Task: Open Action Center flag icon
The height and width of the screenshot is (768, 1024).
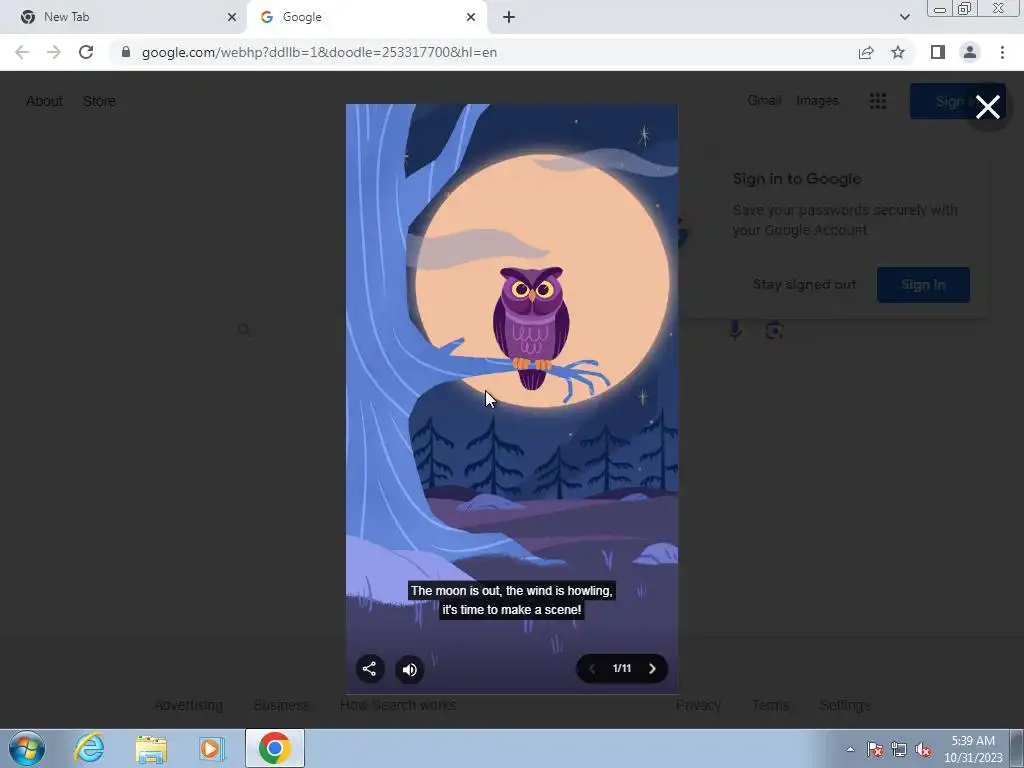Action: (875, 749)
